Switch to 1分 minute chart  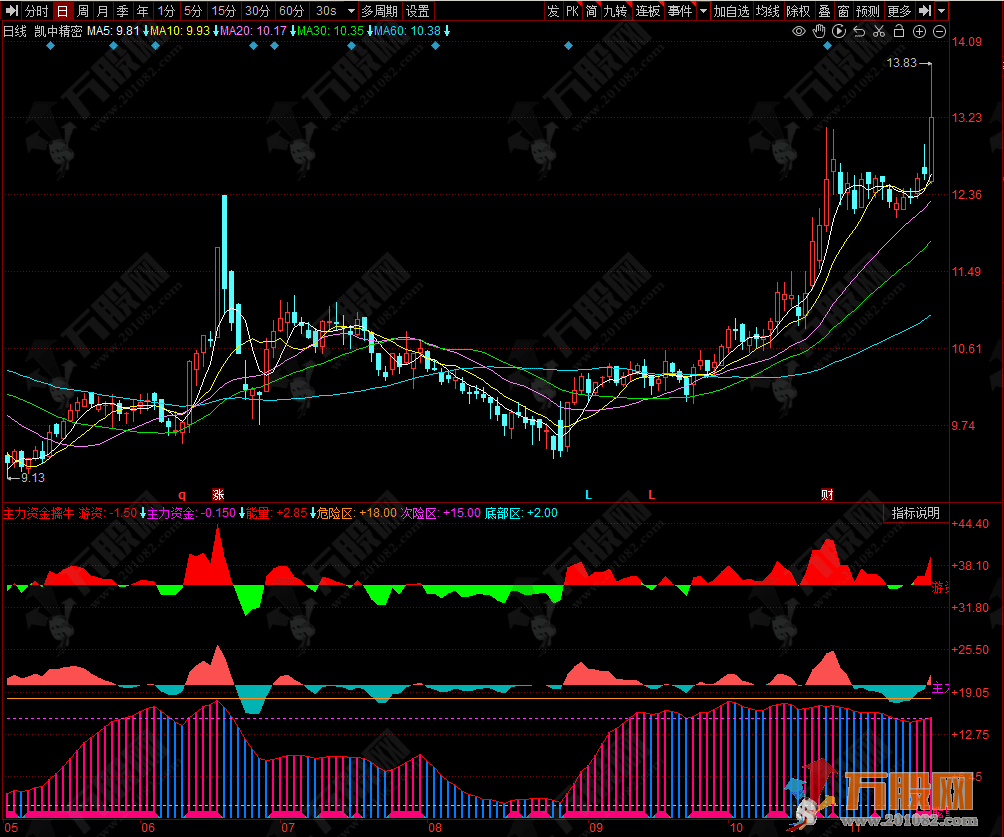click(x=166, y=11)
